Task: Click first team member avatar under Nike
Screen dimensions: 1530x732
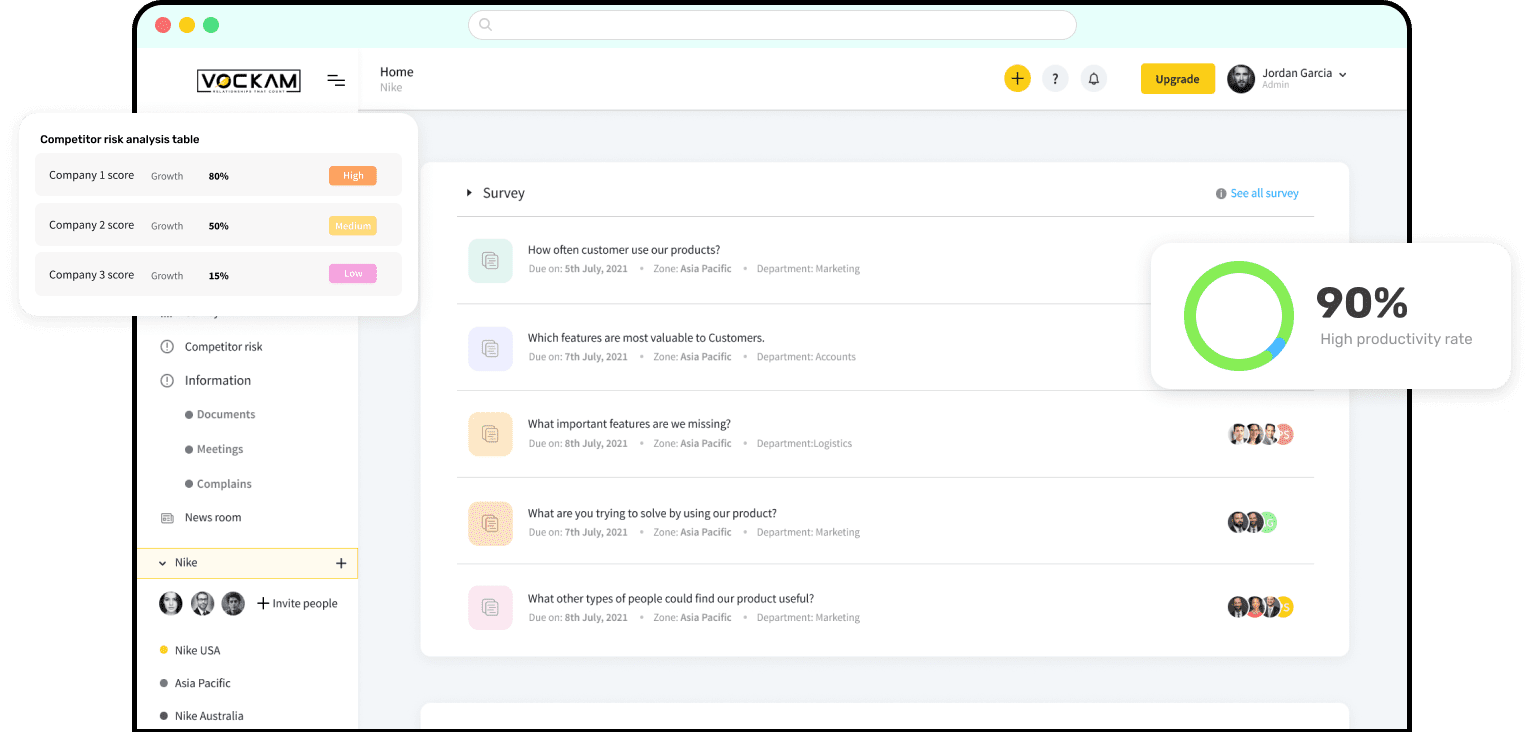Action: tap(171, 603)
